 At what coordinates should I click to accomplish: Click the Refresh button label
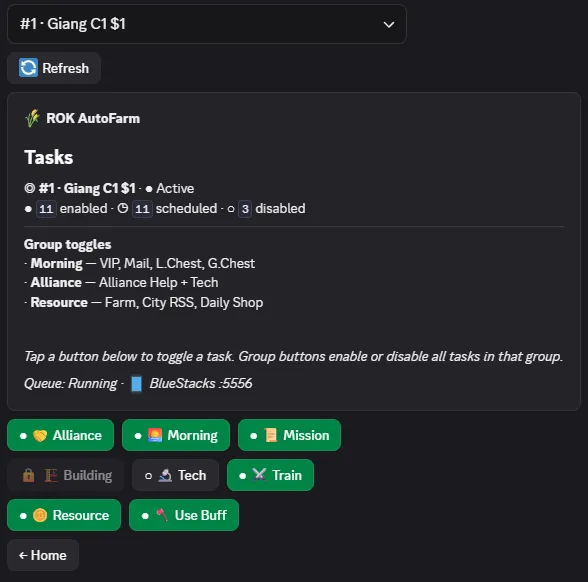[x=66, y=68]
